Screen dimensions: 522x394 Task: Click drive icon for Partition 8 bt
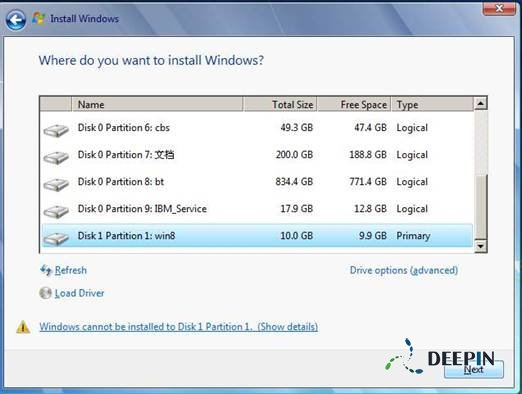[56, 184]
